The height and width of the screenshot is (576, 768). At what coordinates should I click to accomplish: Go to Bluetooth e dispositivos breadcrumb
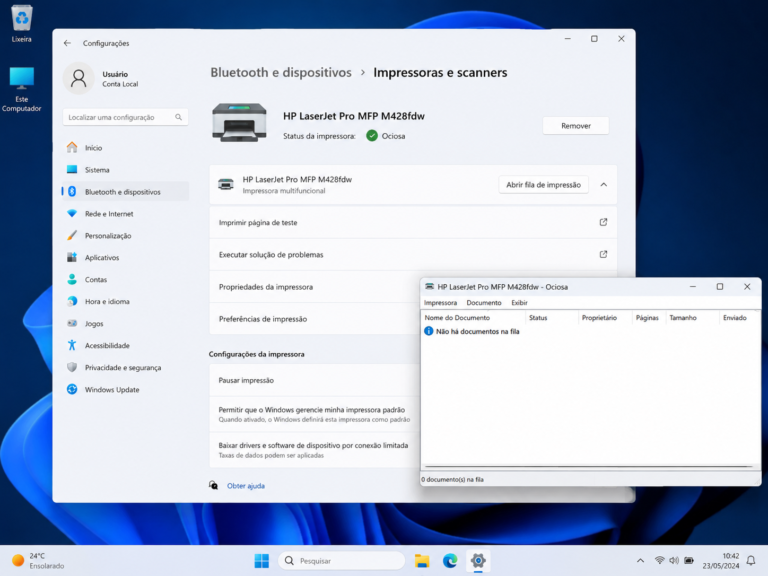click(x=281, y=72)
